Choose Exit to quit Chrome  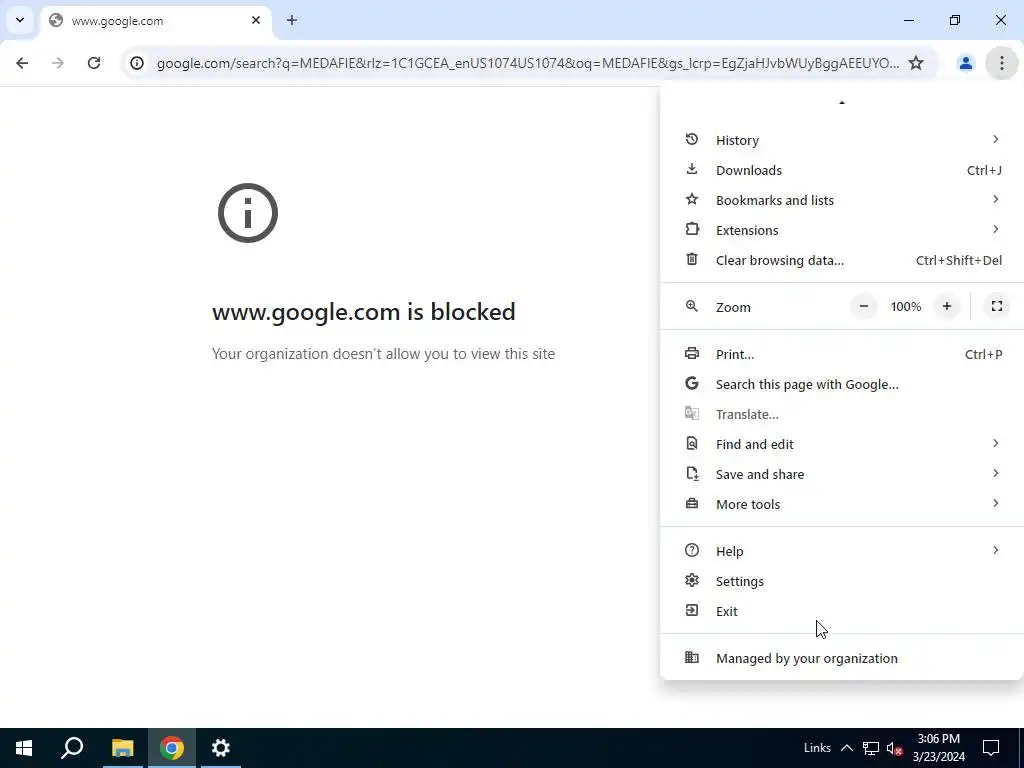click(842, 611)
